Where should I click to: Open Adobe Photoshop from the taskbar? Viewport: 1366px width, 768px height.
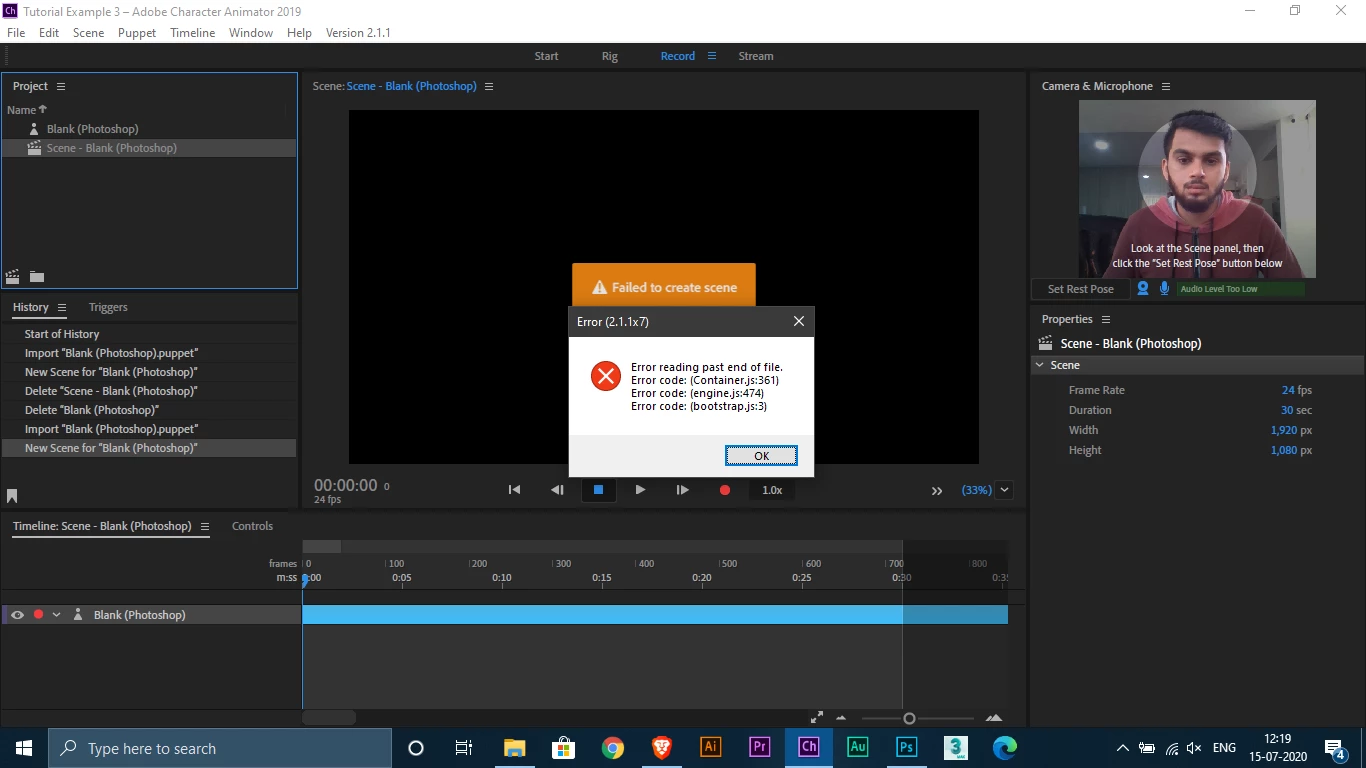pyautogui.click(x=907, y=747)
